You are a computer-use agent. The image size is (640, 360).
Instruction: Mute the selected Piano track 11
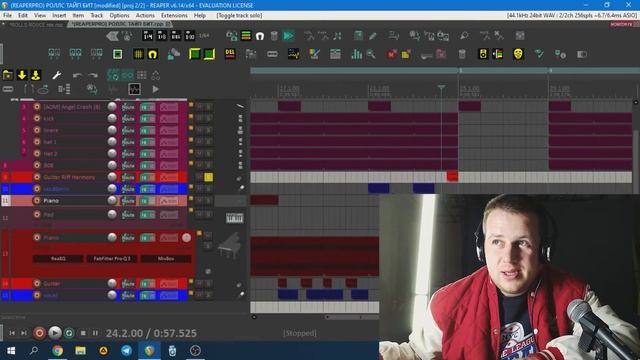pyautogui.click(x=200, y=201)
